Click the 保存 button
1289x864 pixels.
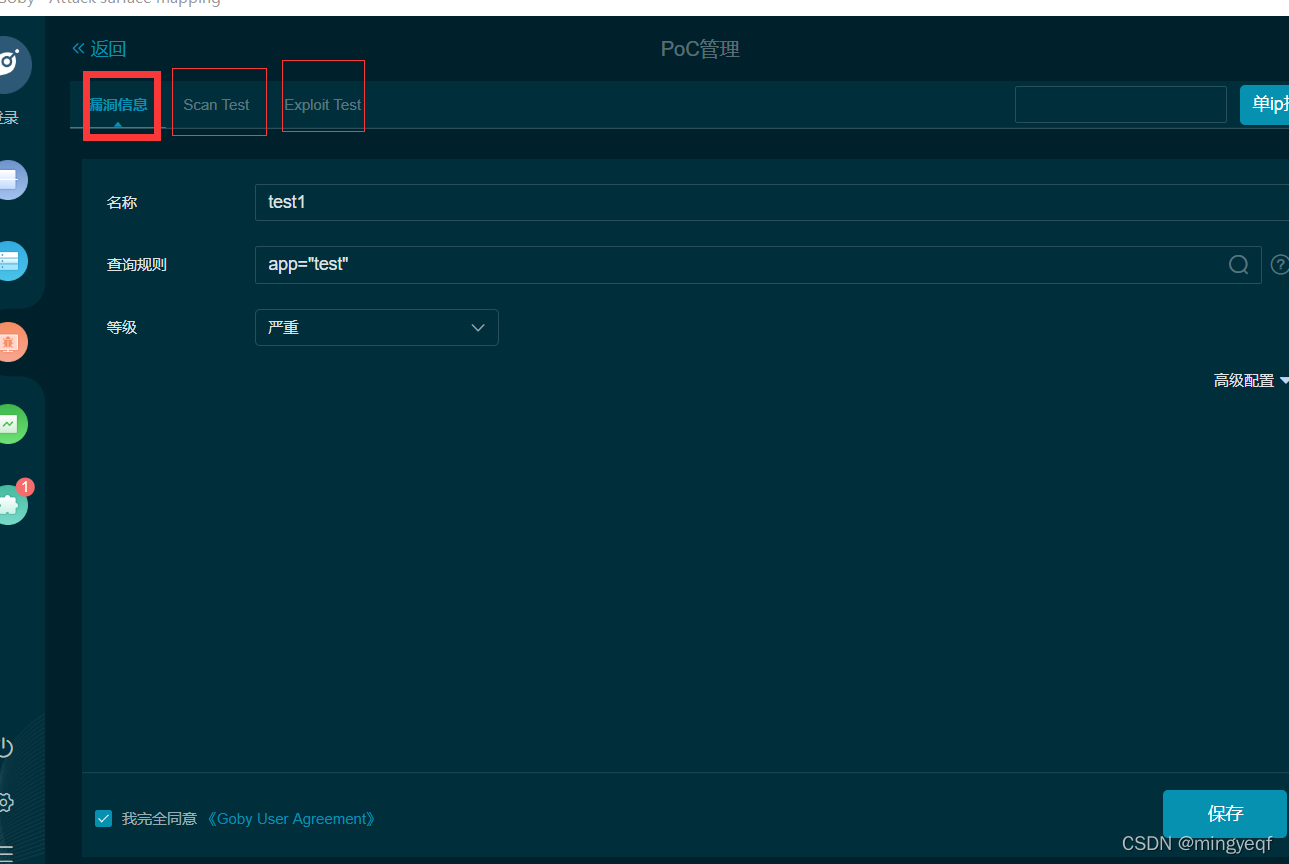pos(1225,814)
